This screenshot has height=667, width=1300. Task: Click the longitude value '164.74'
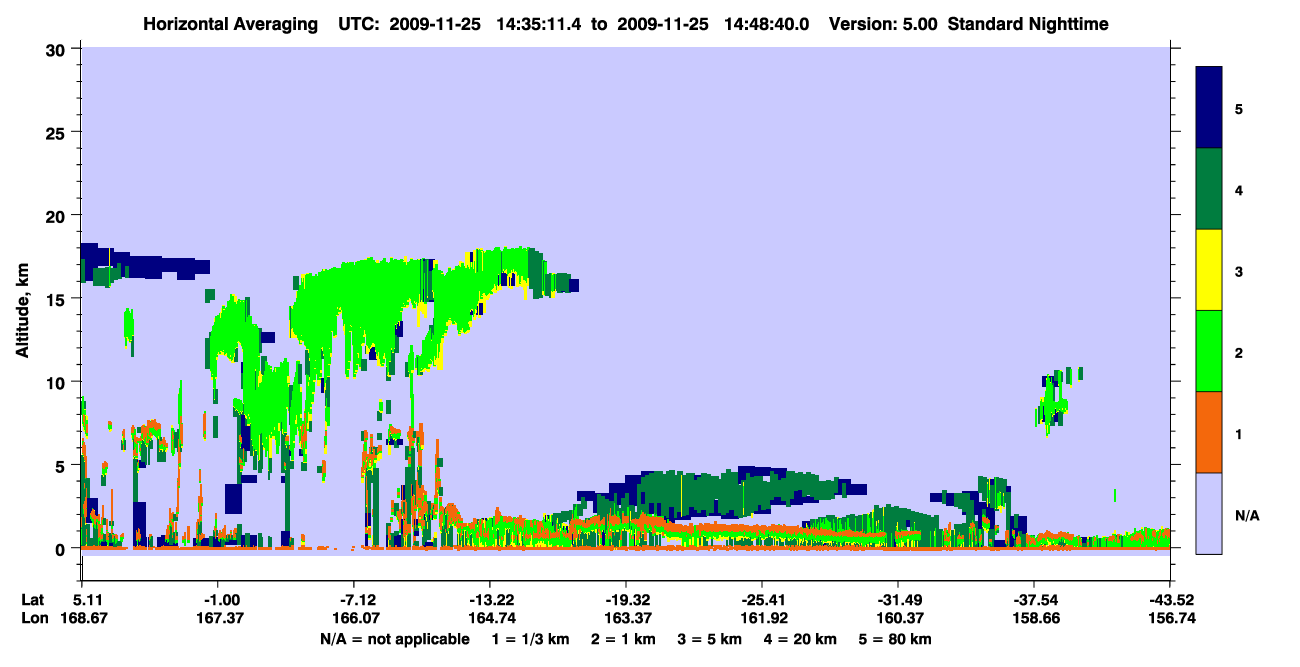tap(490, 618)
